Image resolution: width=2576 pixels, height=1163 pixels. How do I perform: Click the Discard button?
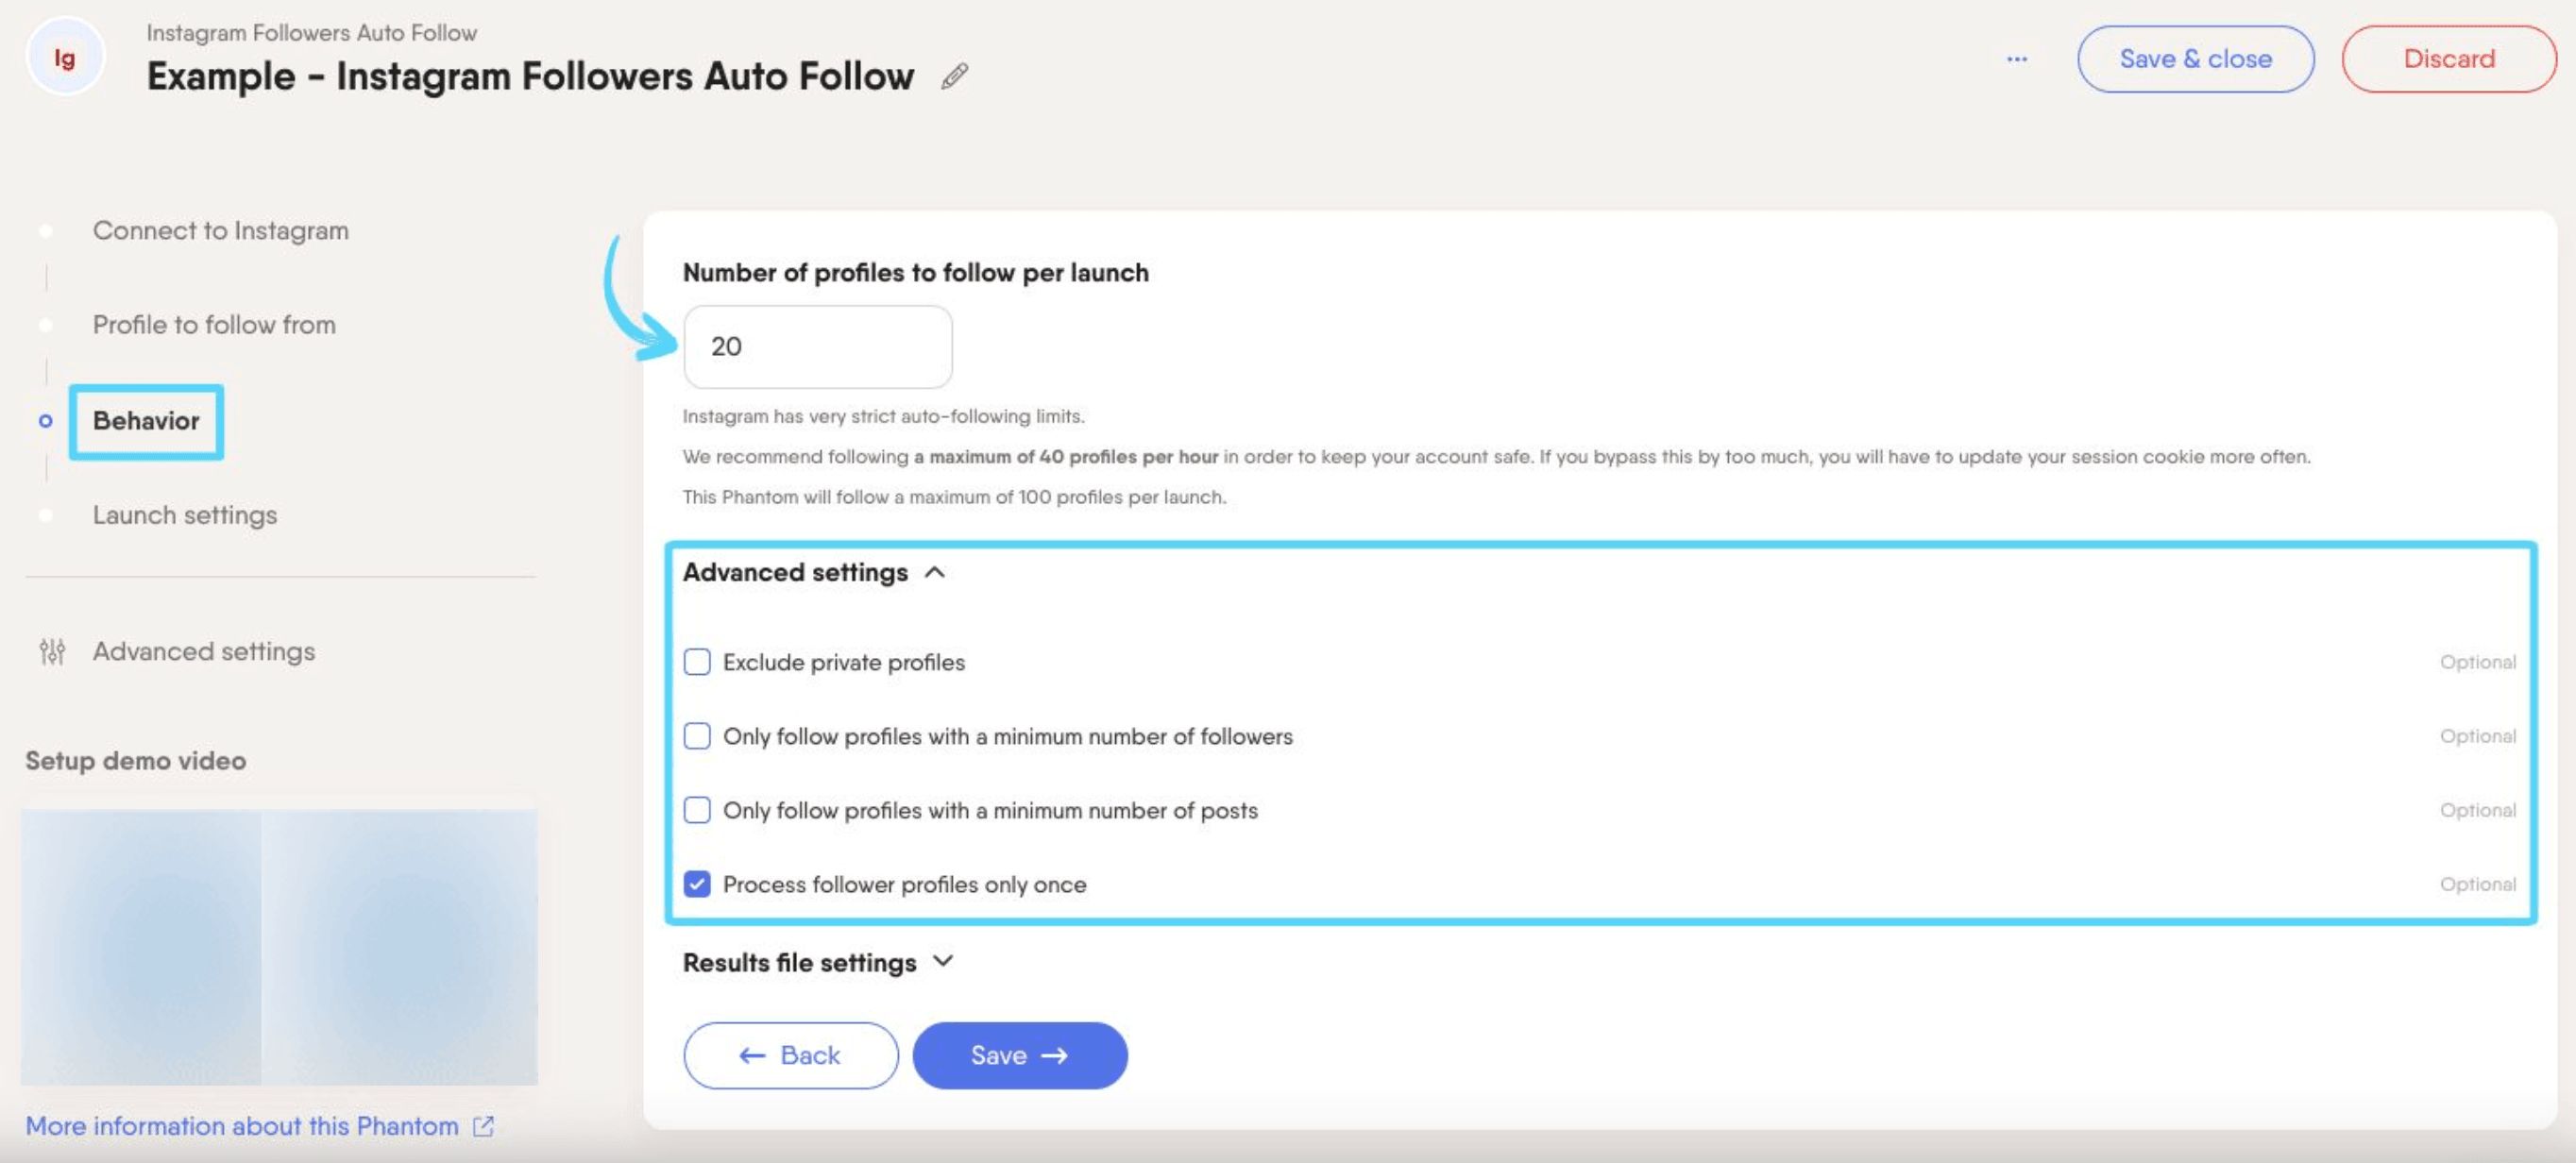tap(2448, 59)
